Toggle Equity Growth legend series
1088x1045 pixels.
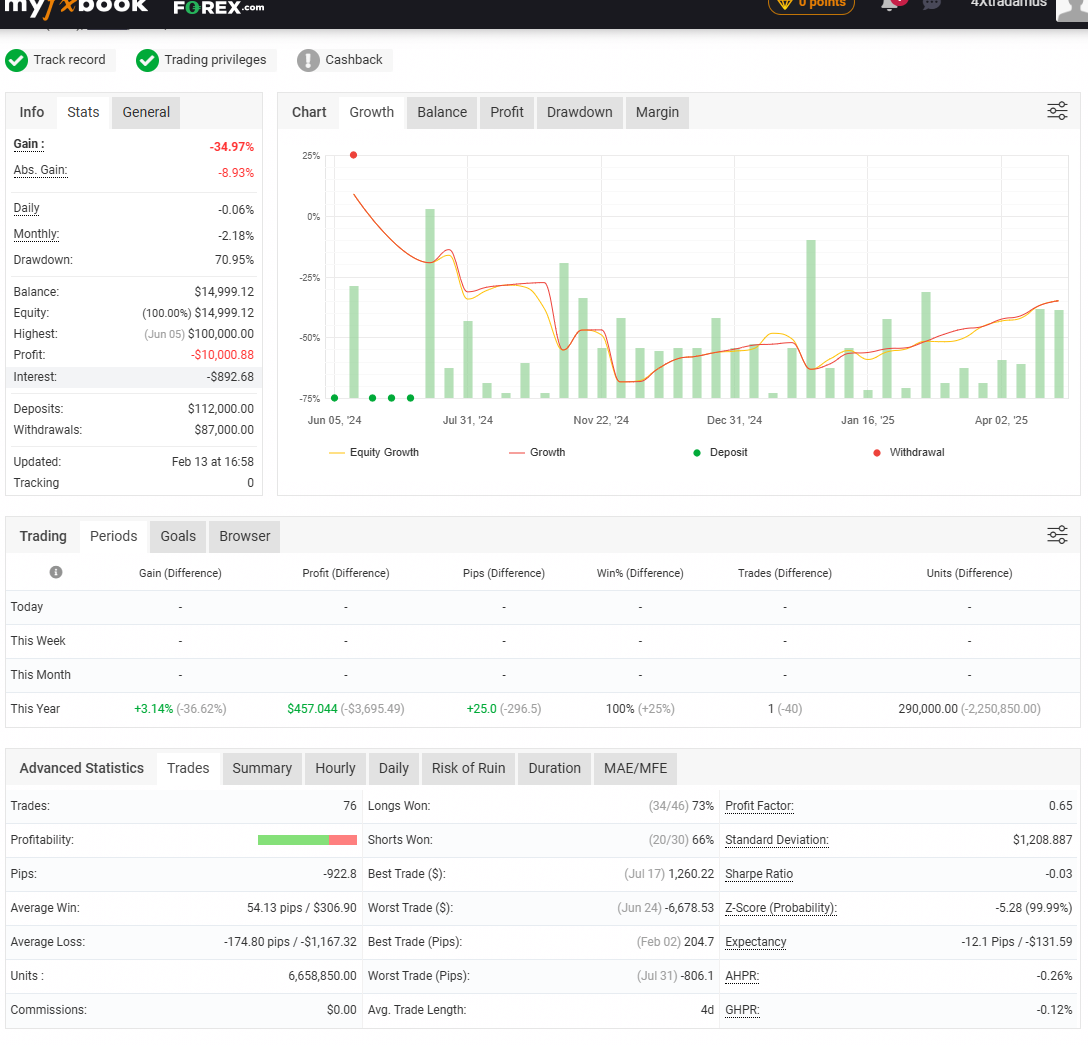coord(374,452)
